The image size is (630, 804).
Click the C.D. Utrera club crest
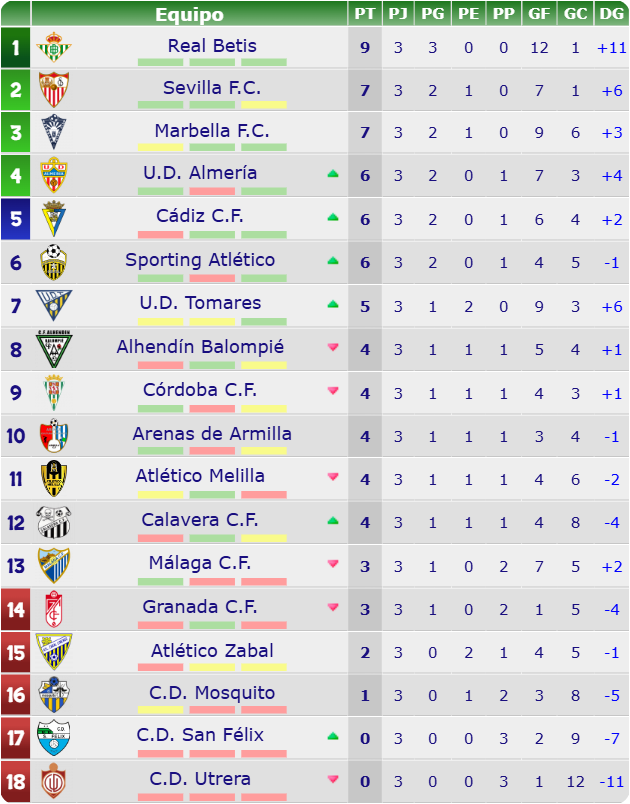pyautogui.click(x=54, y=781)
